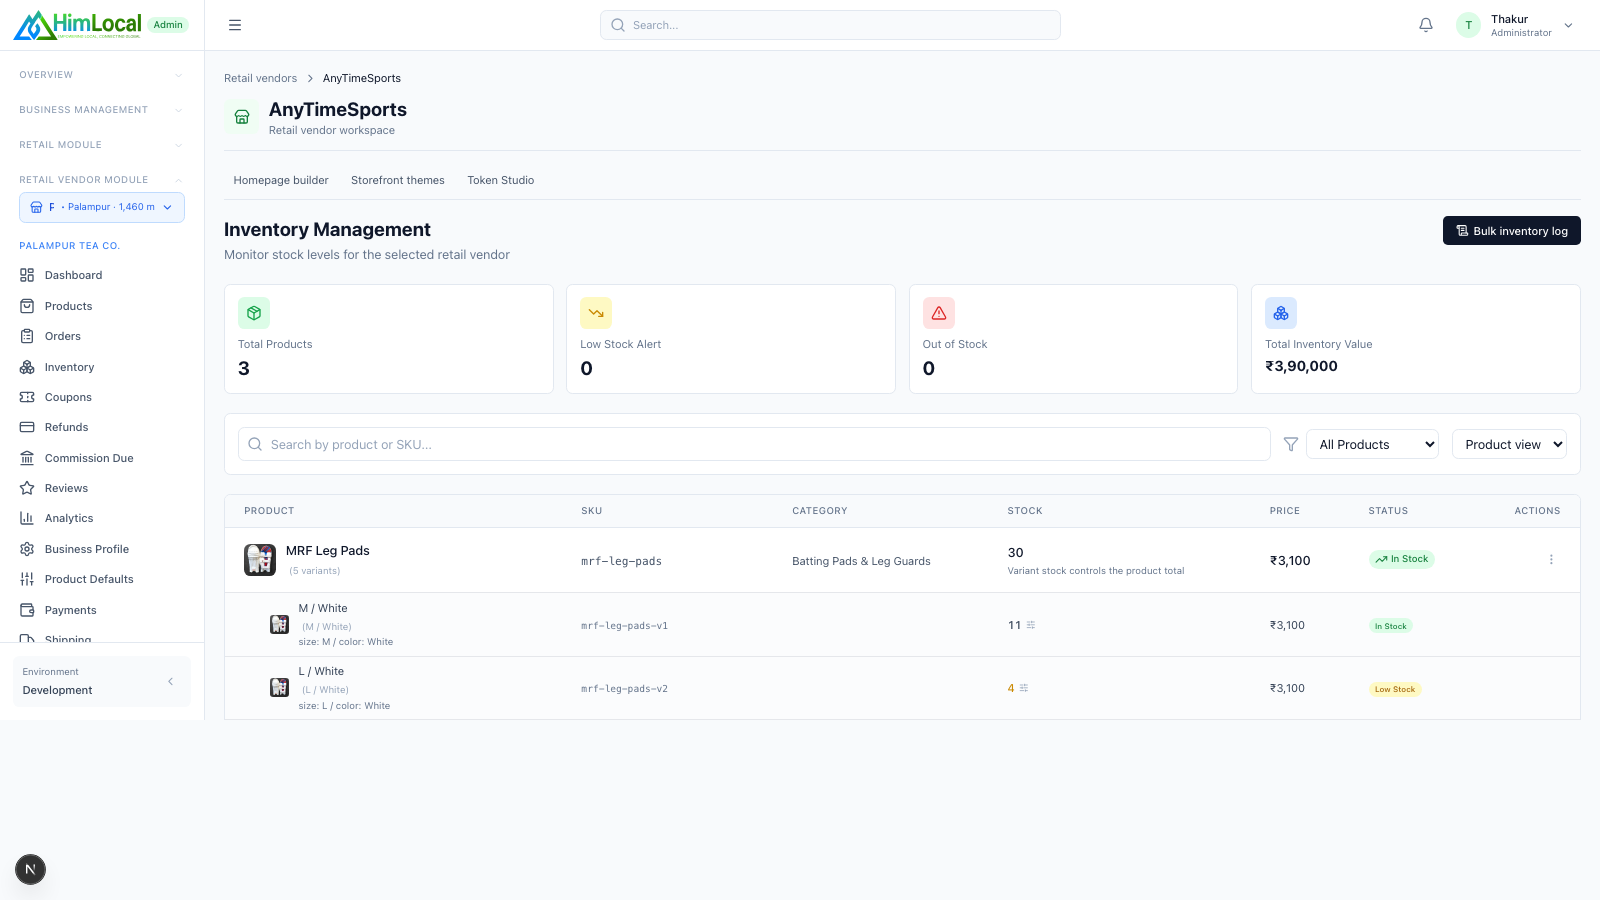Expand the OVERVIEW sidebar section

(x=102, y=75)
